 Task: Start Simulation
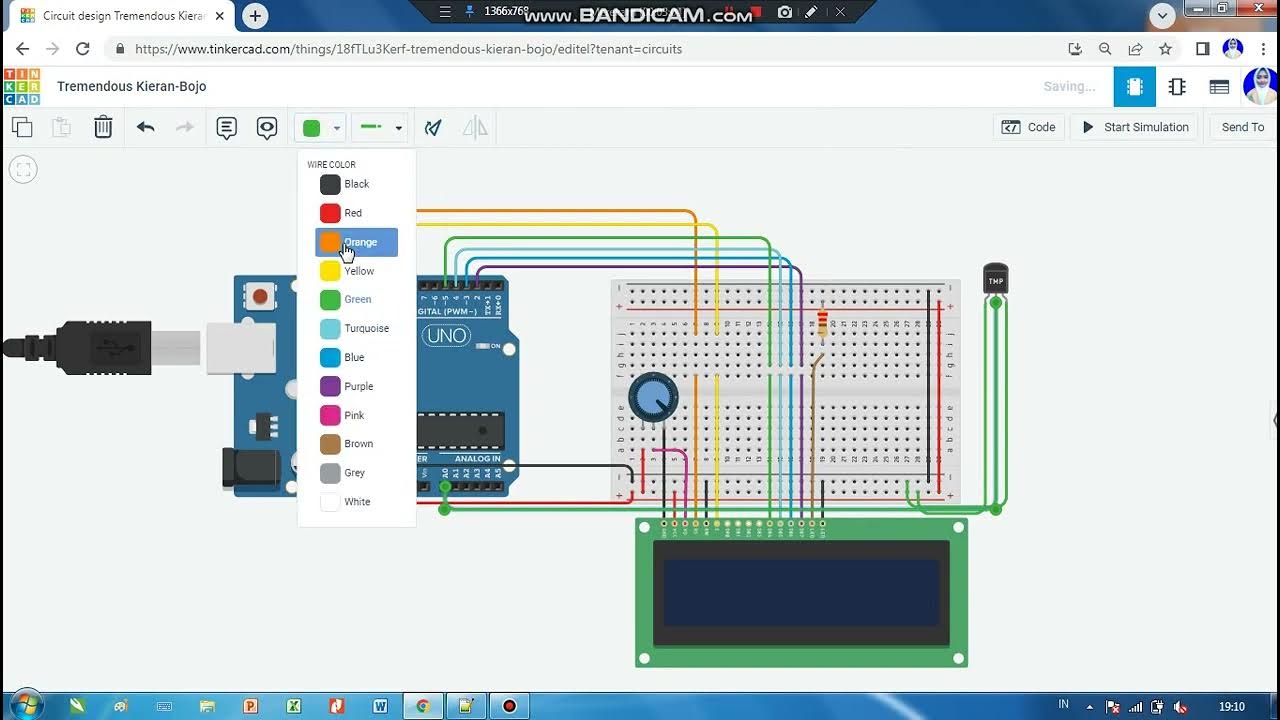[1135, 127]
